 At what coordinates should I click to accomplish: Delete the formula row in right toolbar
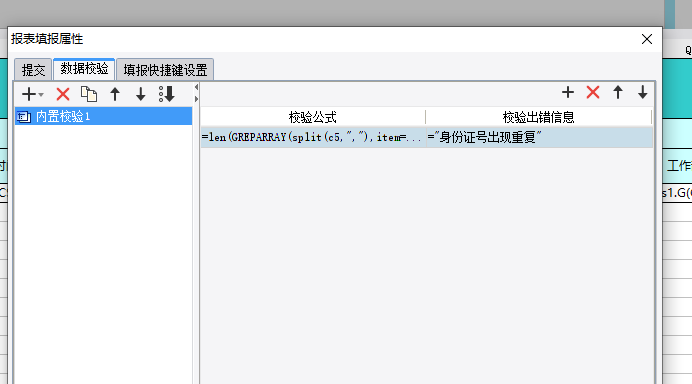[x=593, y=92]
